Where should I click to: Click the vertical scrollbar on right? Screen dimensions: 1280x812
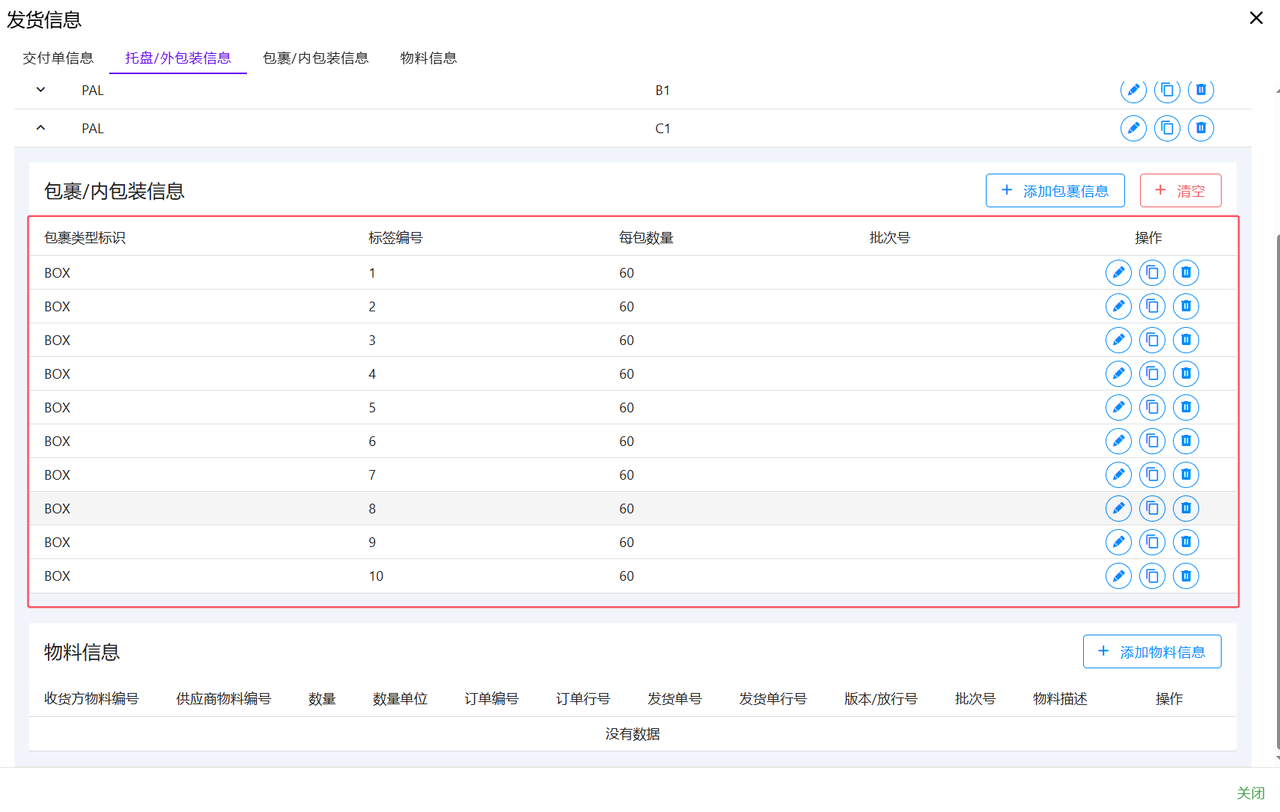pyautogui.click(x=1276, y=450)
